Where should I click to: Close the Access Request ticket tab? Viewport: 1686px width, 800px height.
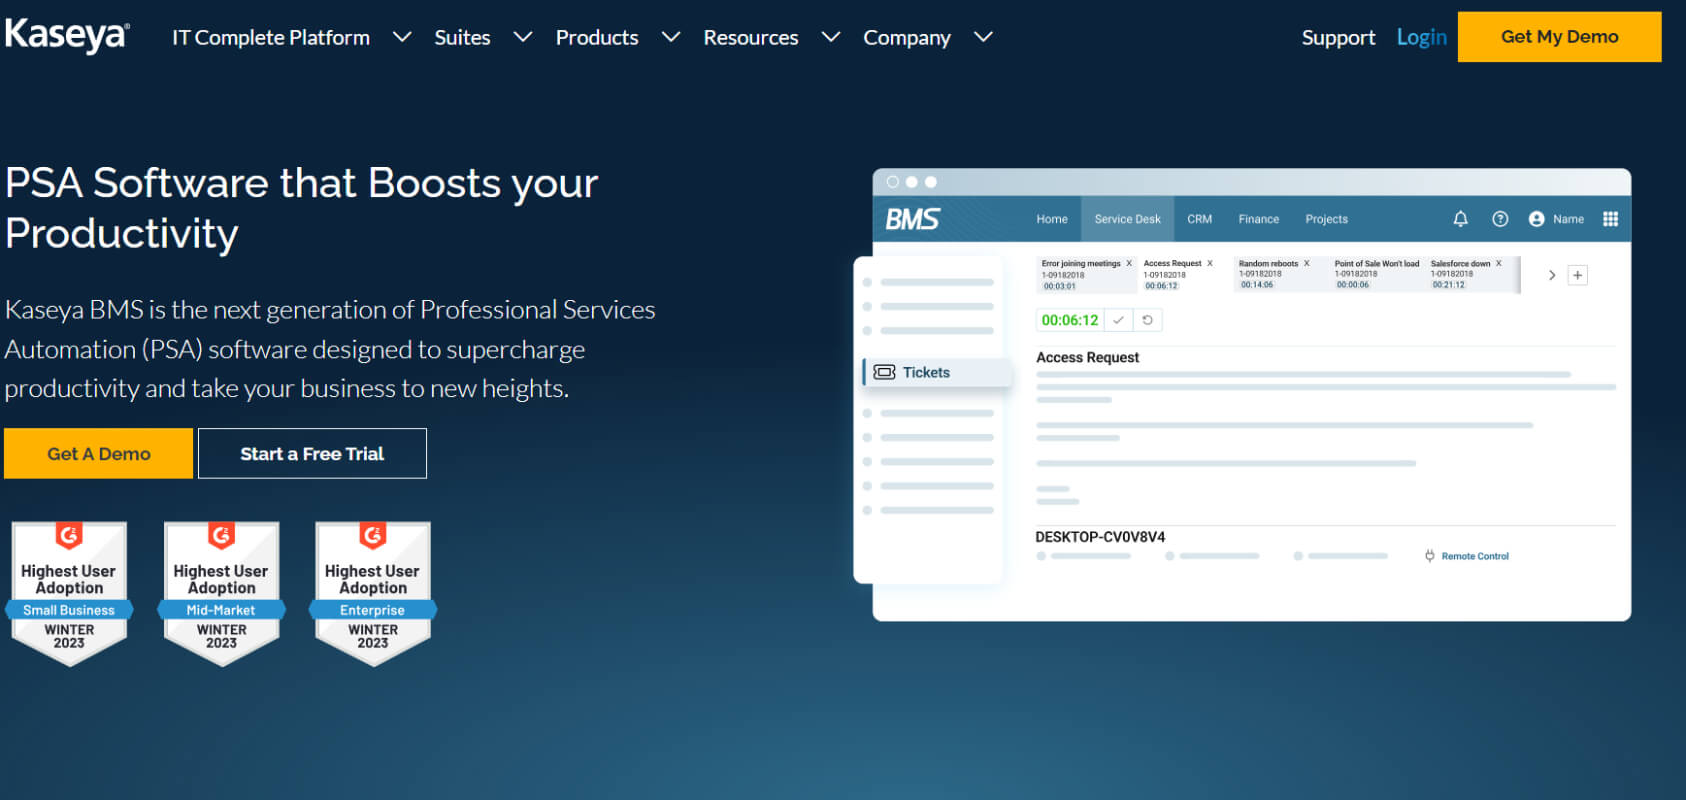pos(1210,264)
